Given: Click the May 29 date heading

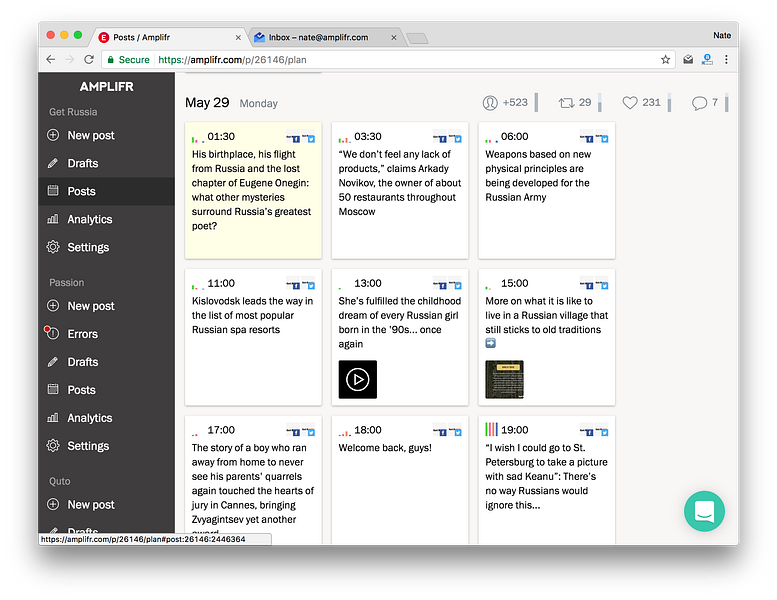Looking at the screenshot, I should point(207,103).
